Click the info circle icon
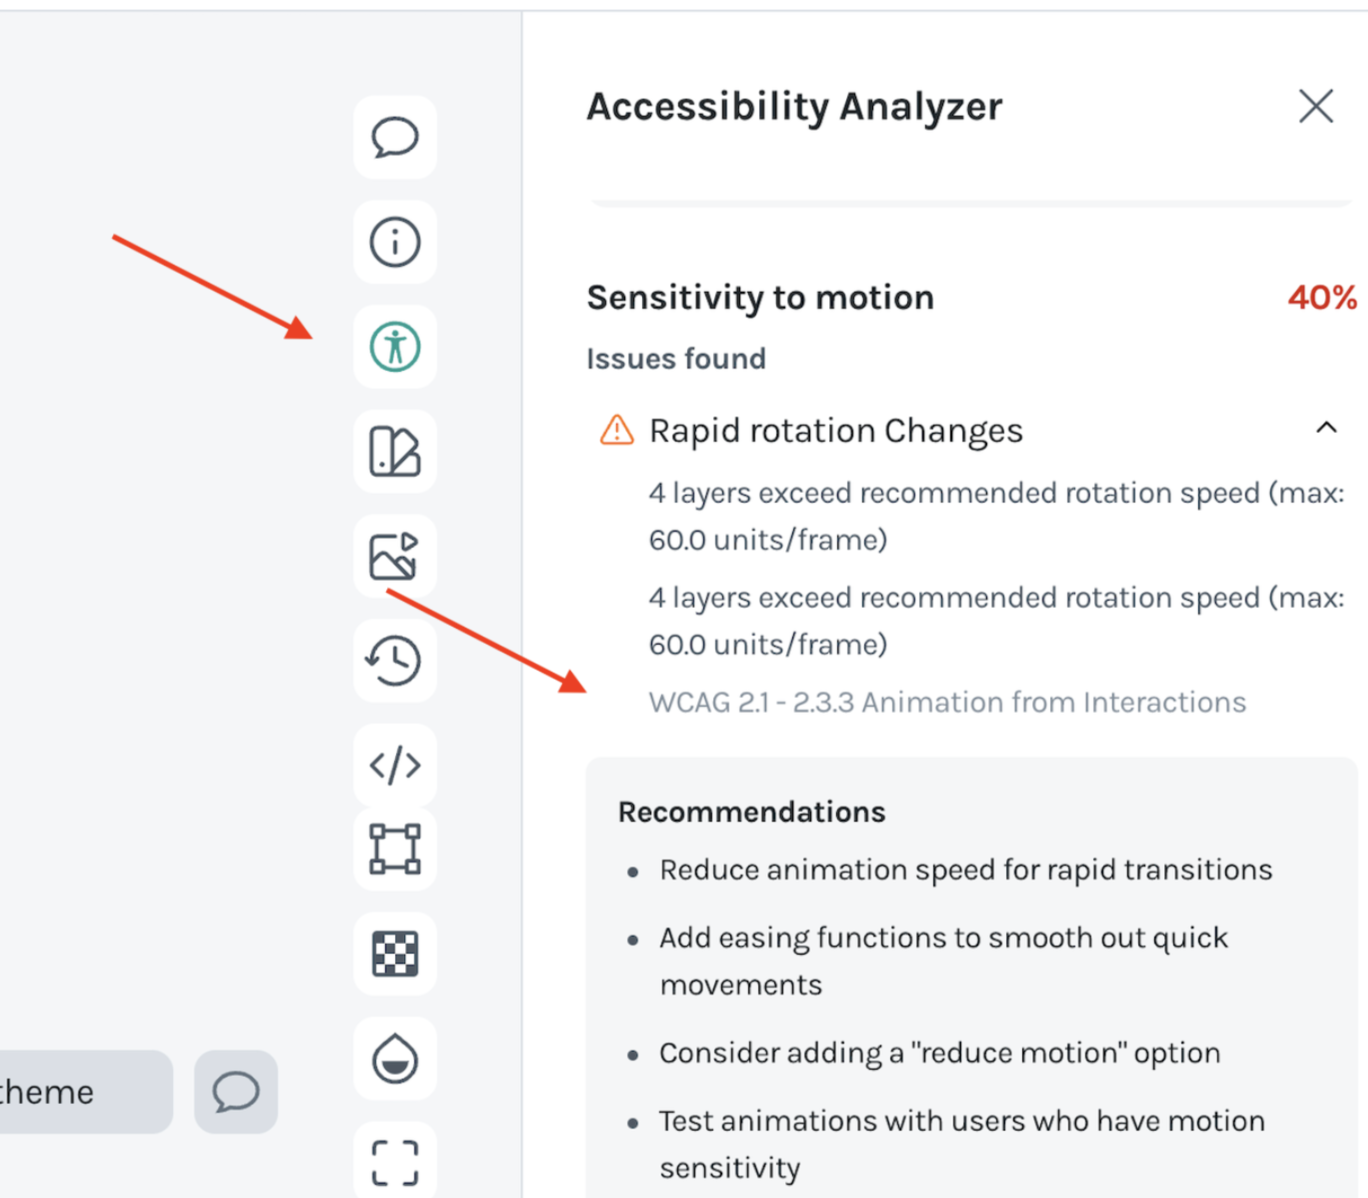1368x1198 pixels. coord(395,242)
